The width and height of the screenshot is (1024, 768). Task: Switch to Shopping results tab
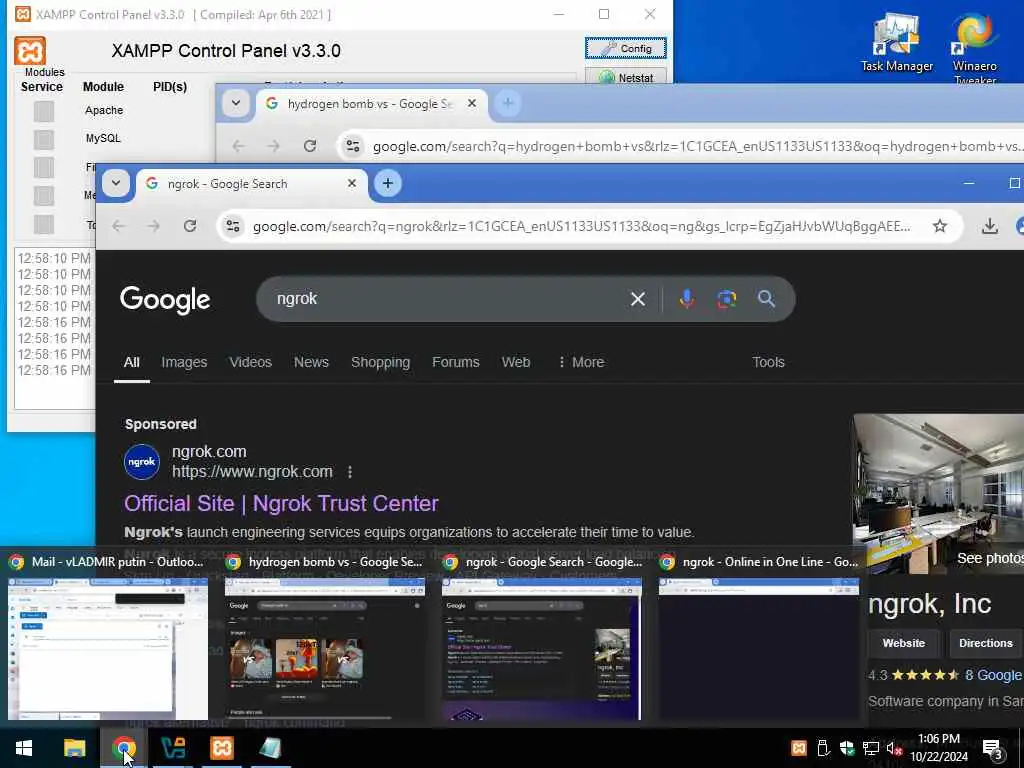coord(381,362)
